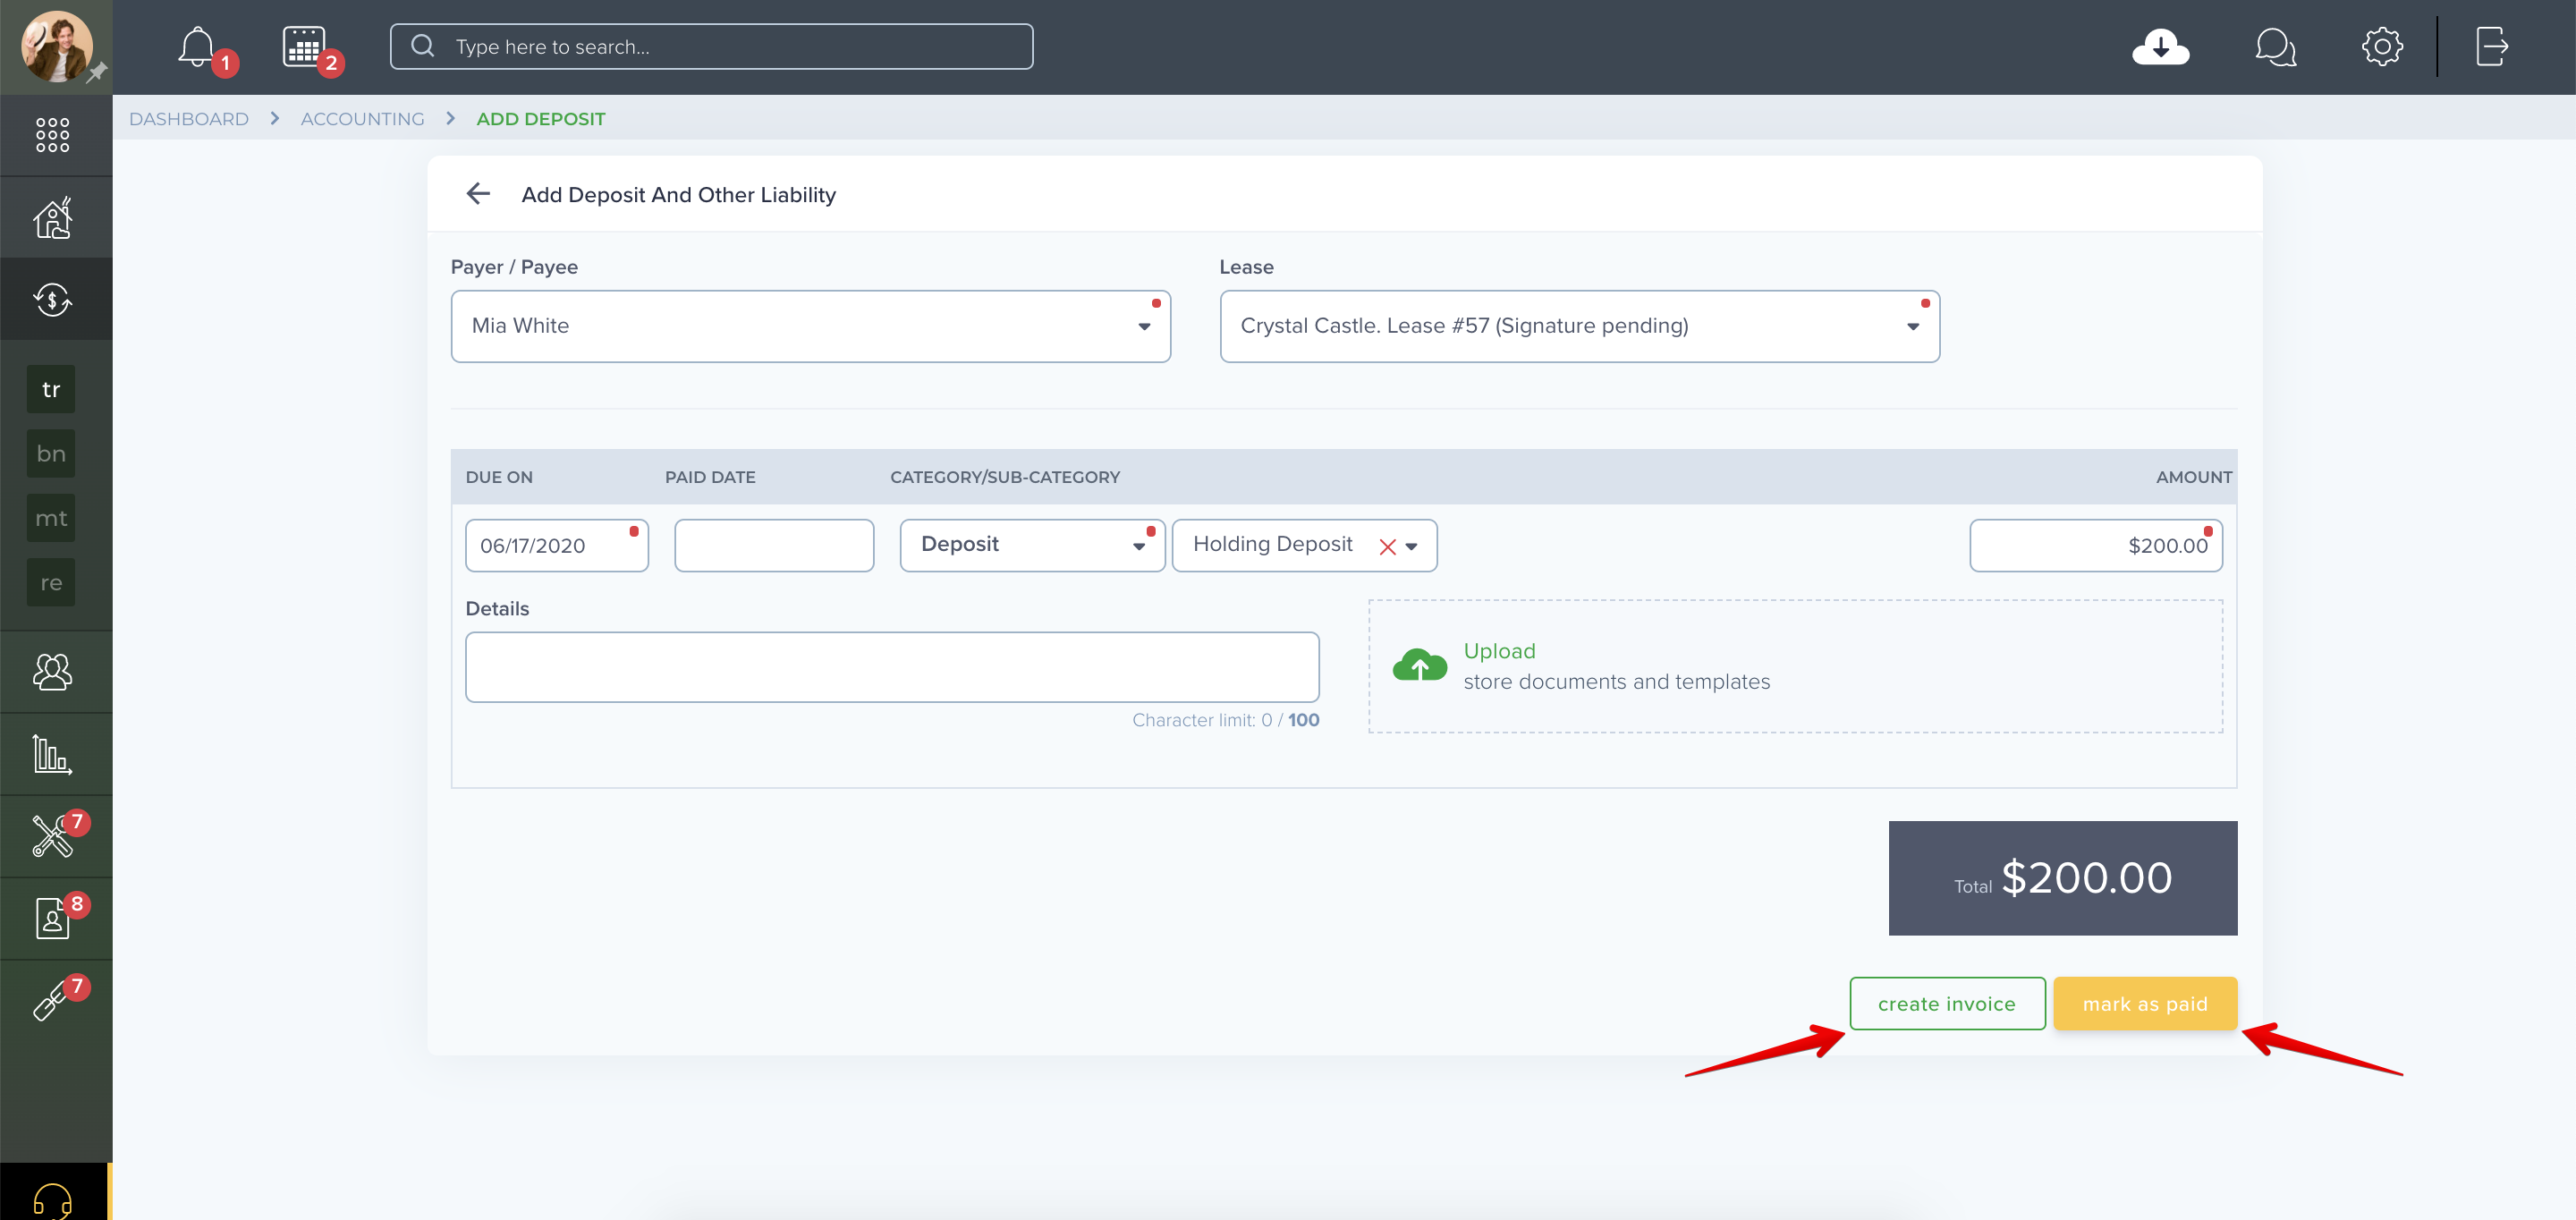This screenshot has height=1220, width=2576.
Task: Focus the 'Type here to search' field
Action: [711, 47]
